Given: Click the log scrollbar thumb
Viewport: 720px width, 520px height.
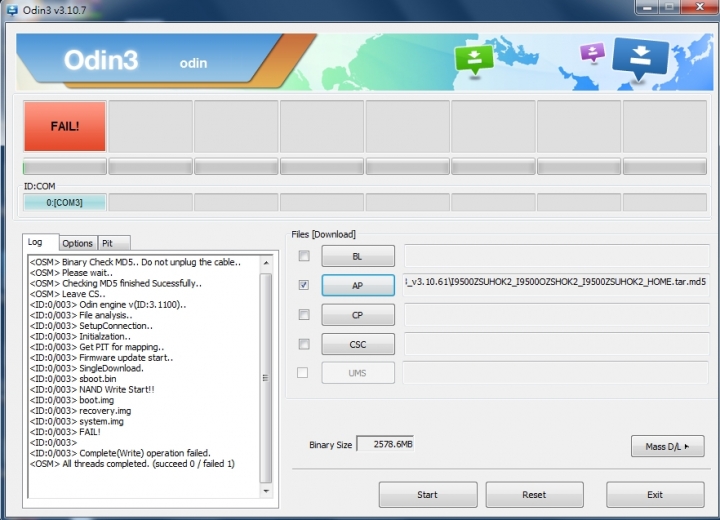Looking at the screenshot, I should click(265, 378).
